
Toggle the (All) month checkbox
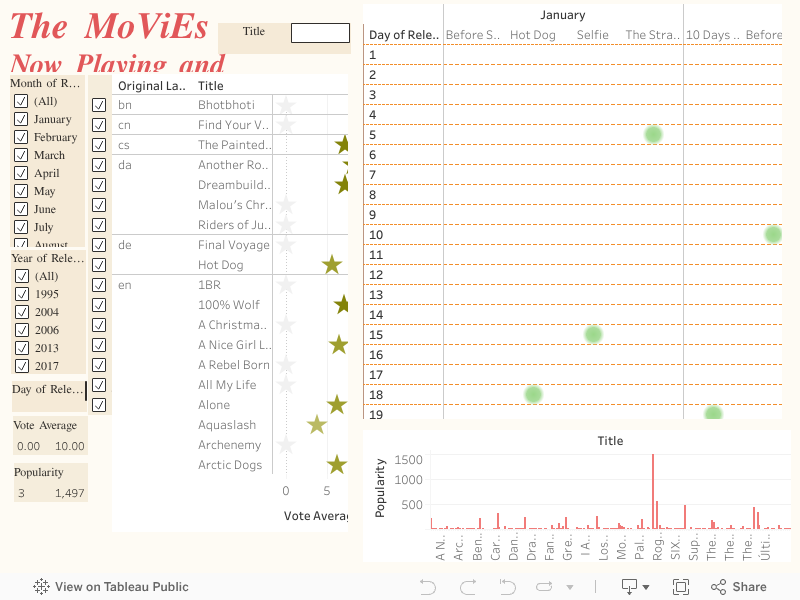coord(21,101)
